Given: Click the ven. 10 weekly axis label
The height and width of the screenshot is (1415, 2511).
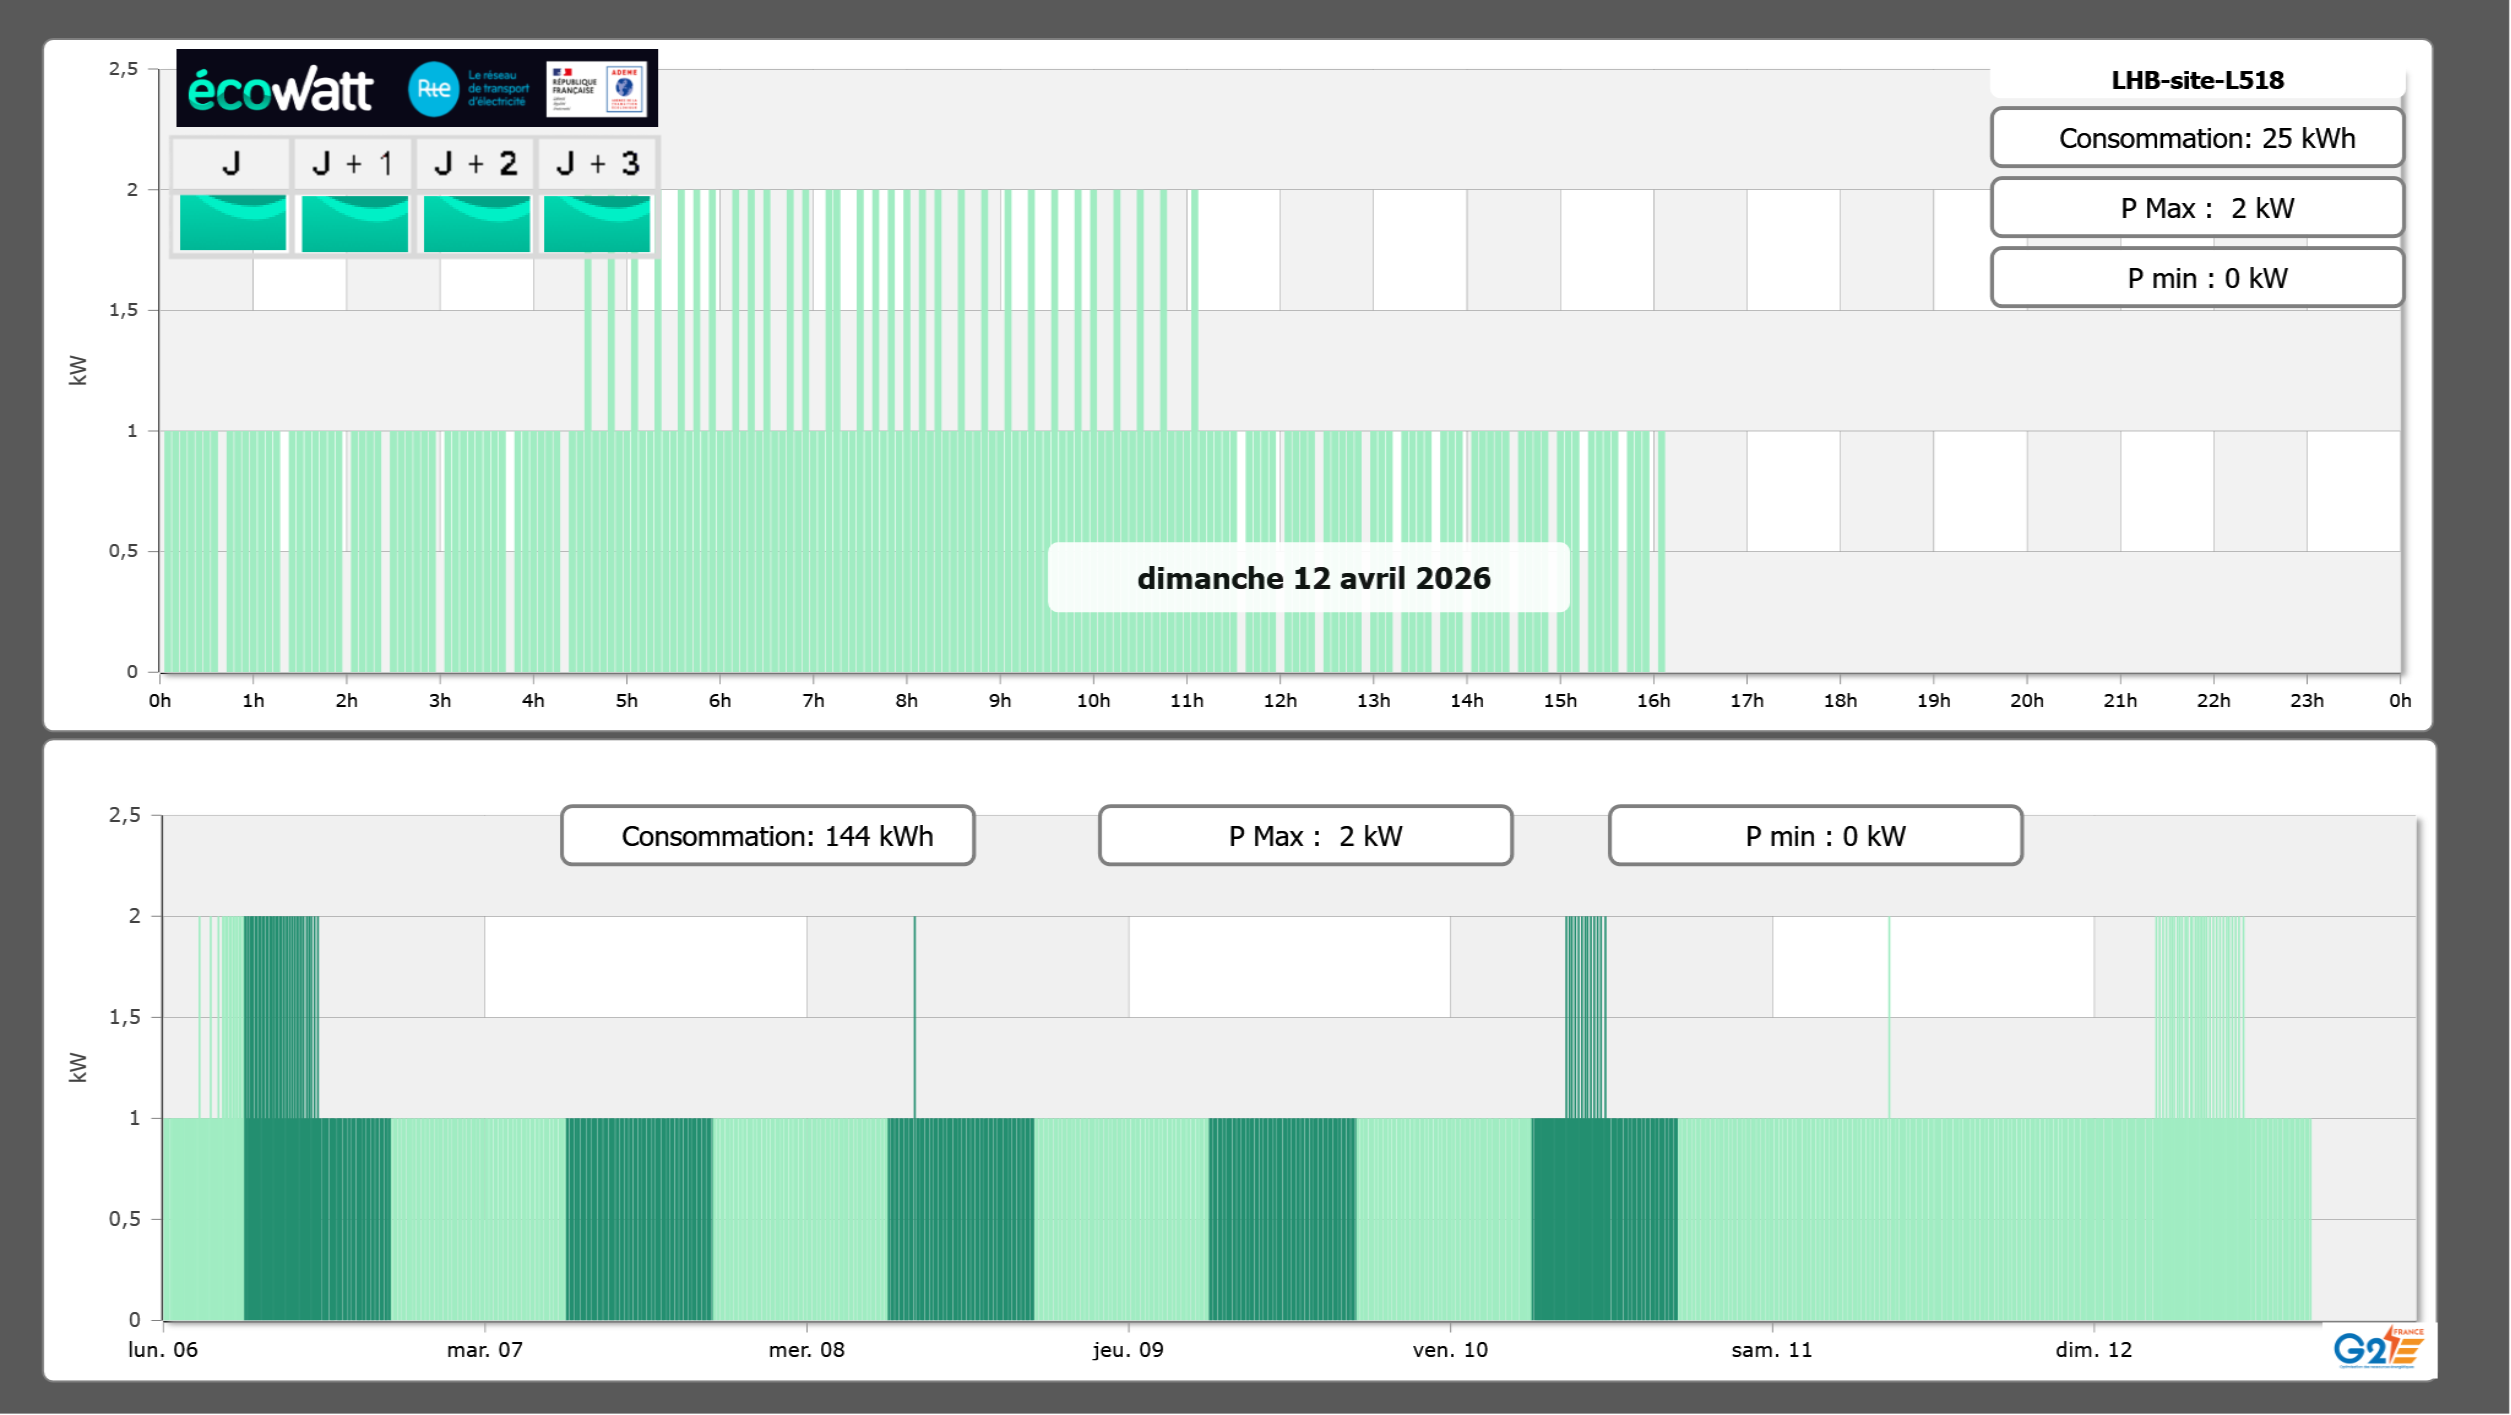Looking at the screenshot, I should (1450, 1349).
